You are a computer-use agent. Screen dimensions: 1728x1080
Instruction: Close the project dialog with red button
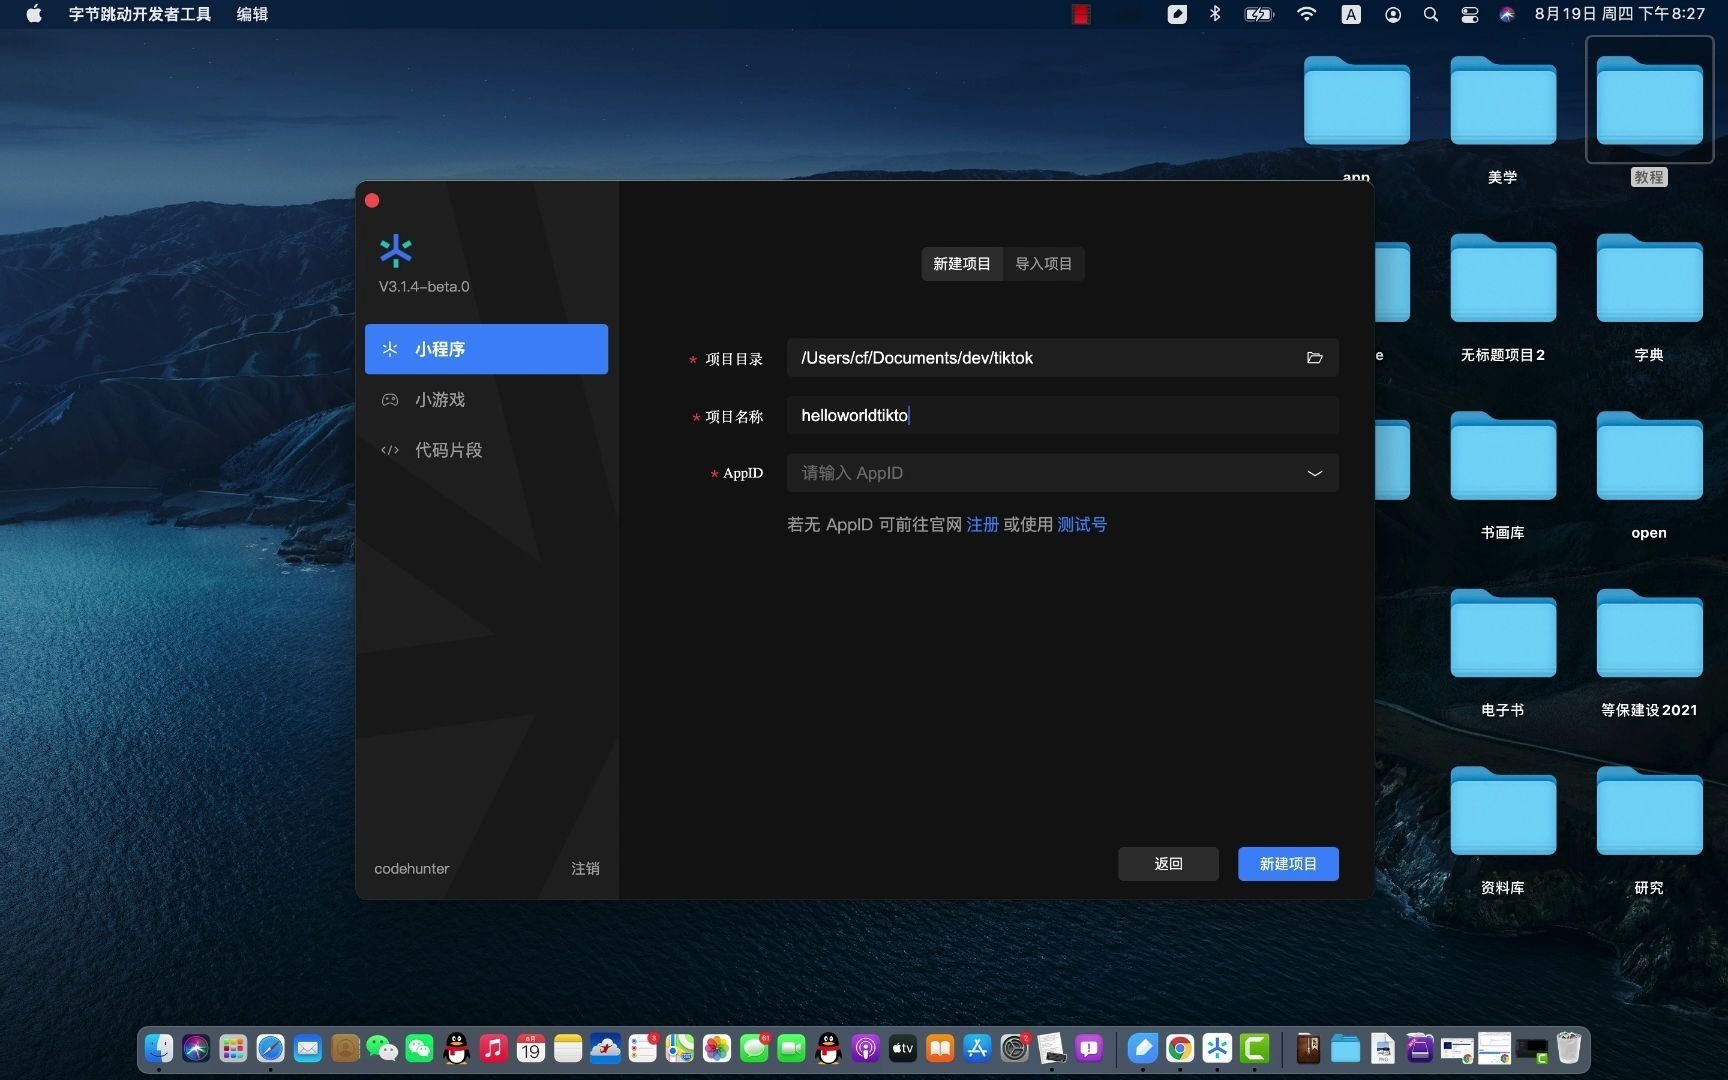372,201
